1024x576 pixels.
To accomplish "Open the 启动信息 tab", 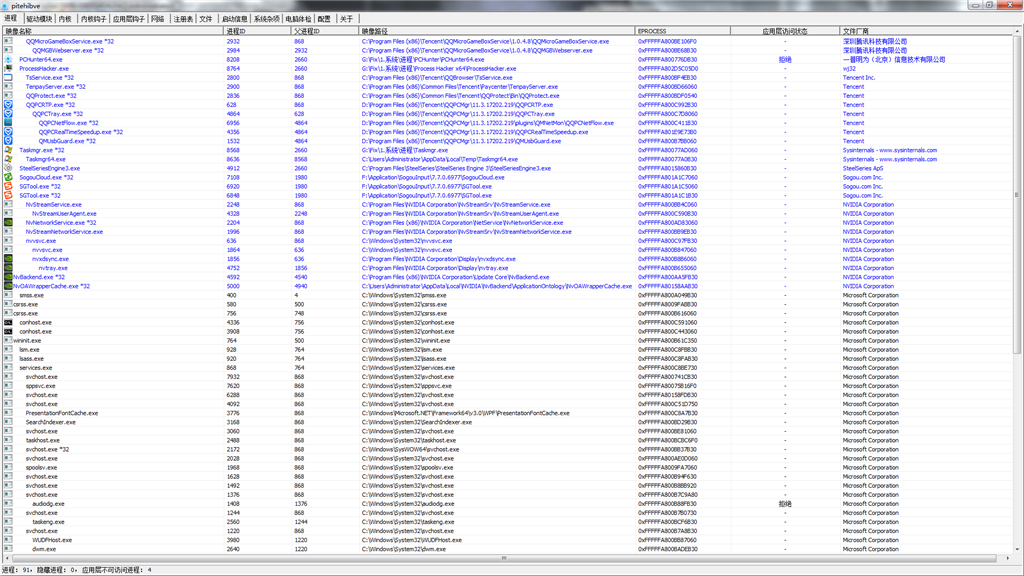I will (x=234, y=19).
